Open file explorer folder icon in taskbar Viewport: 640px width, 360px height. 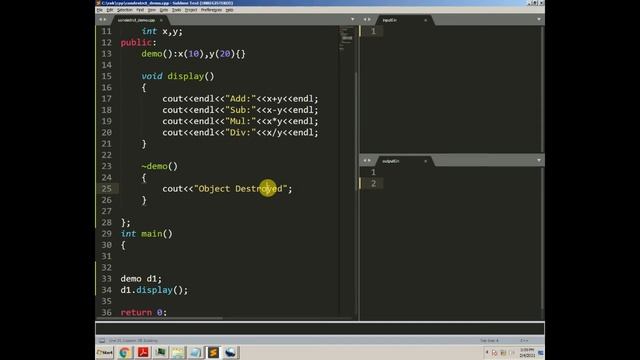coord(178,353)
